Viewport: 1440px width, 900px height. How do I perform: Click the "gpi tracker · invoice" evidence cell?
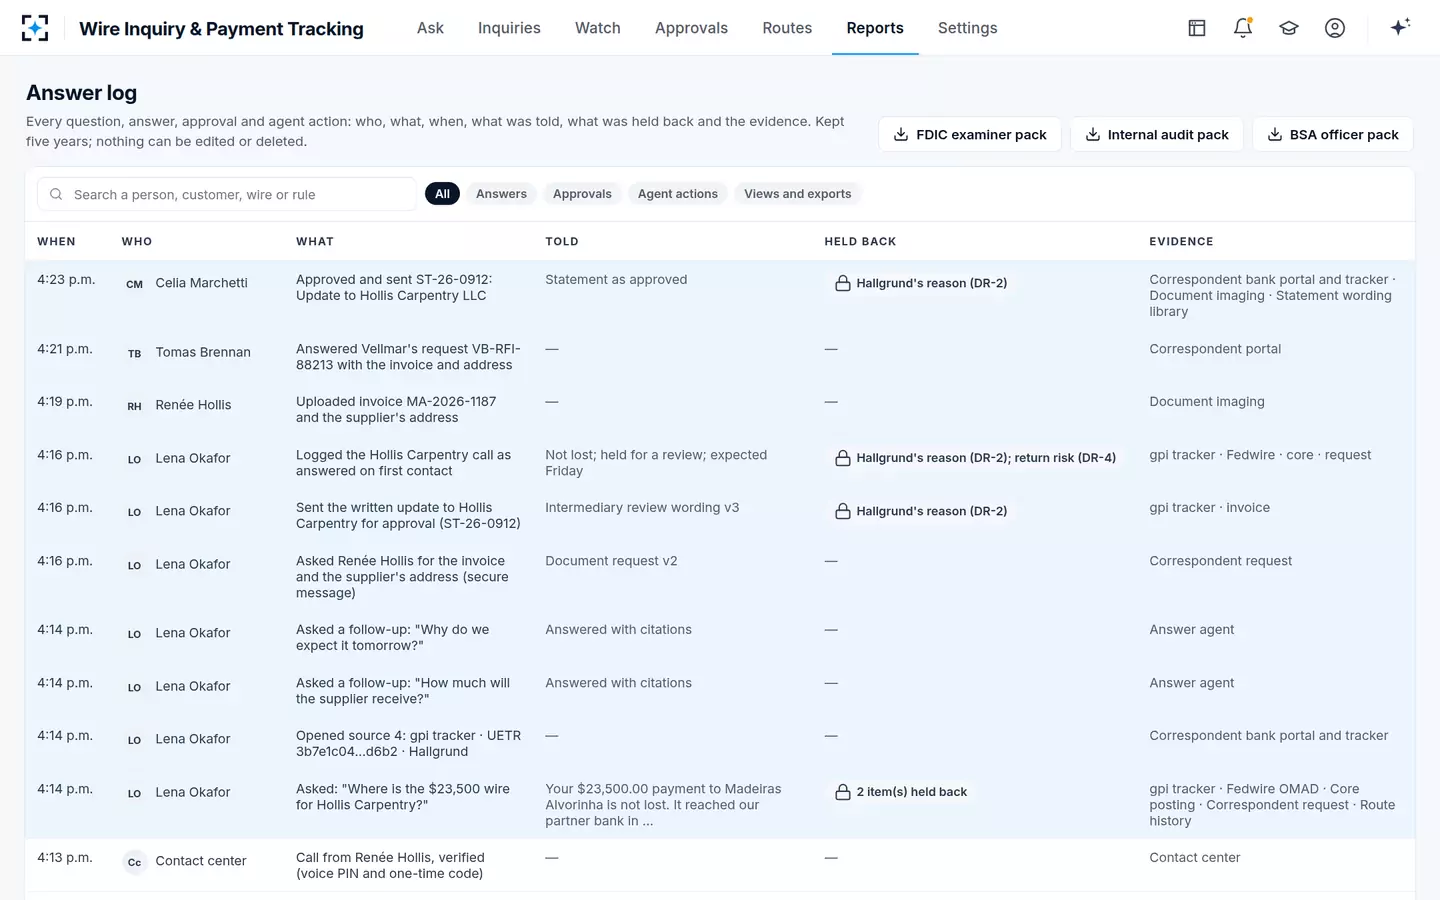pyautogui.click(x=1209, y=508)
